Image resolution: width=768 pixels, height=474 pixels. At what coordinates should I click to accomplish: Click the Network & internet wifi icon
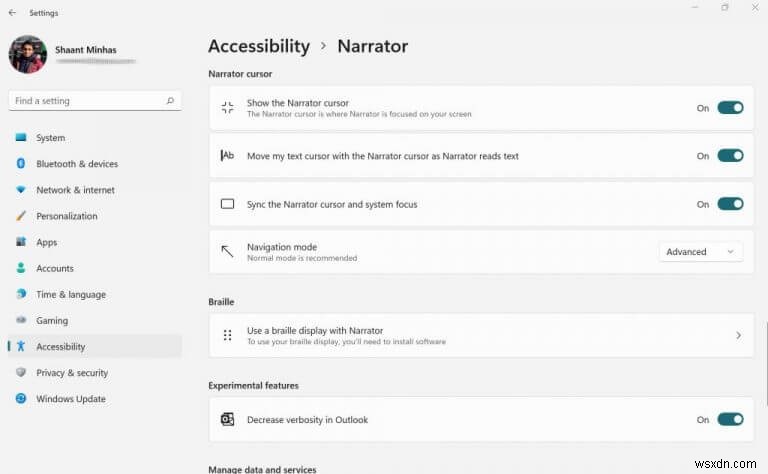[x=21, y=190]
